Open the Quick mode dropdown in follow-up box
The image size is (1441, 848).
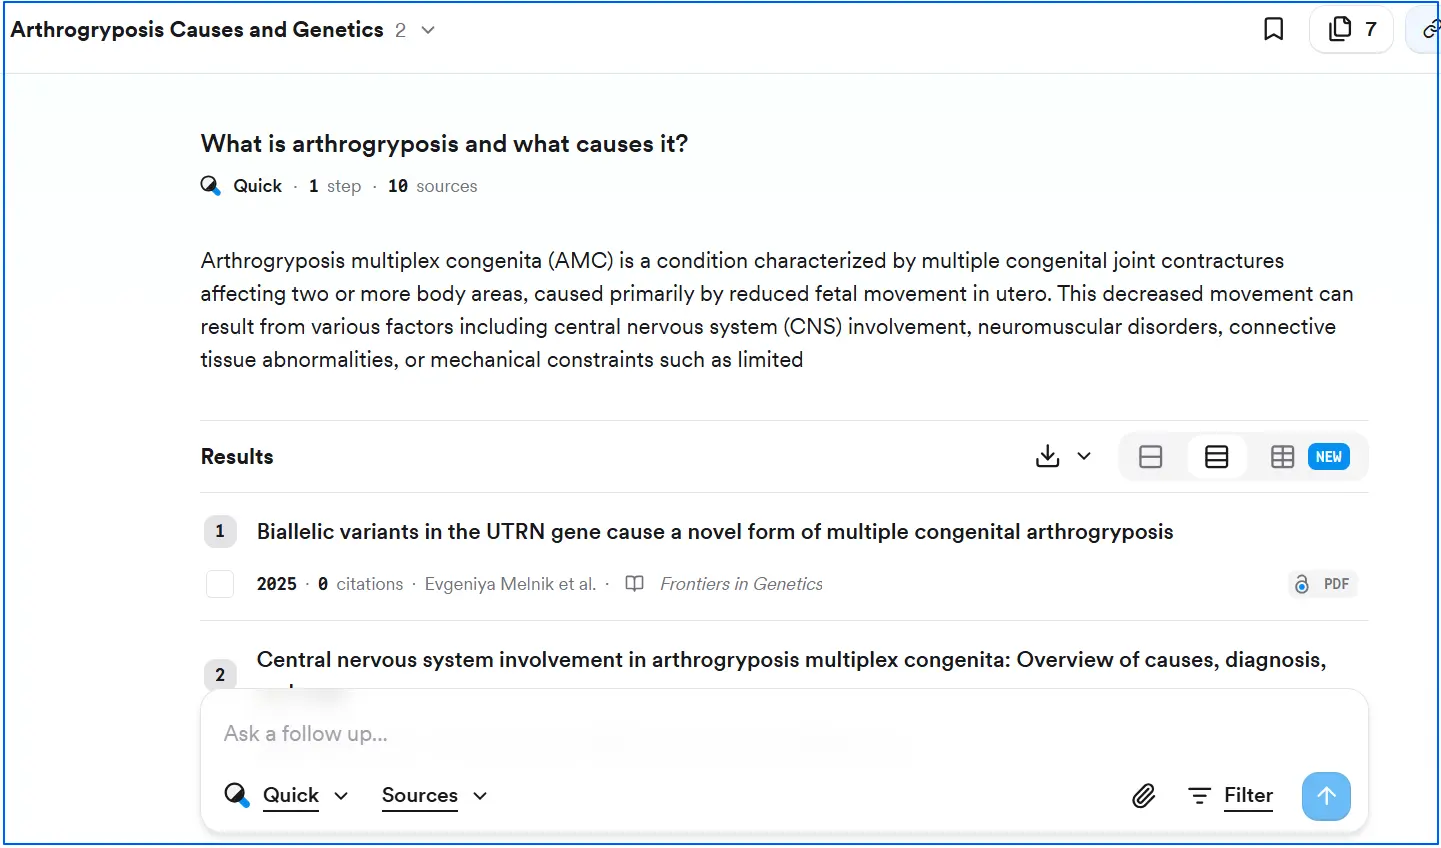[287, 796]
